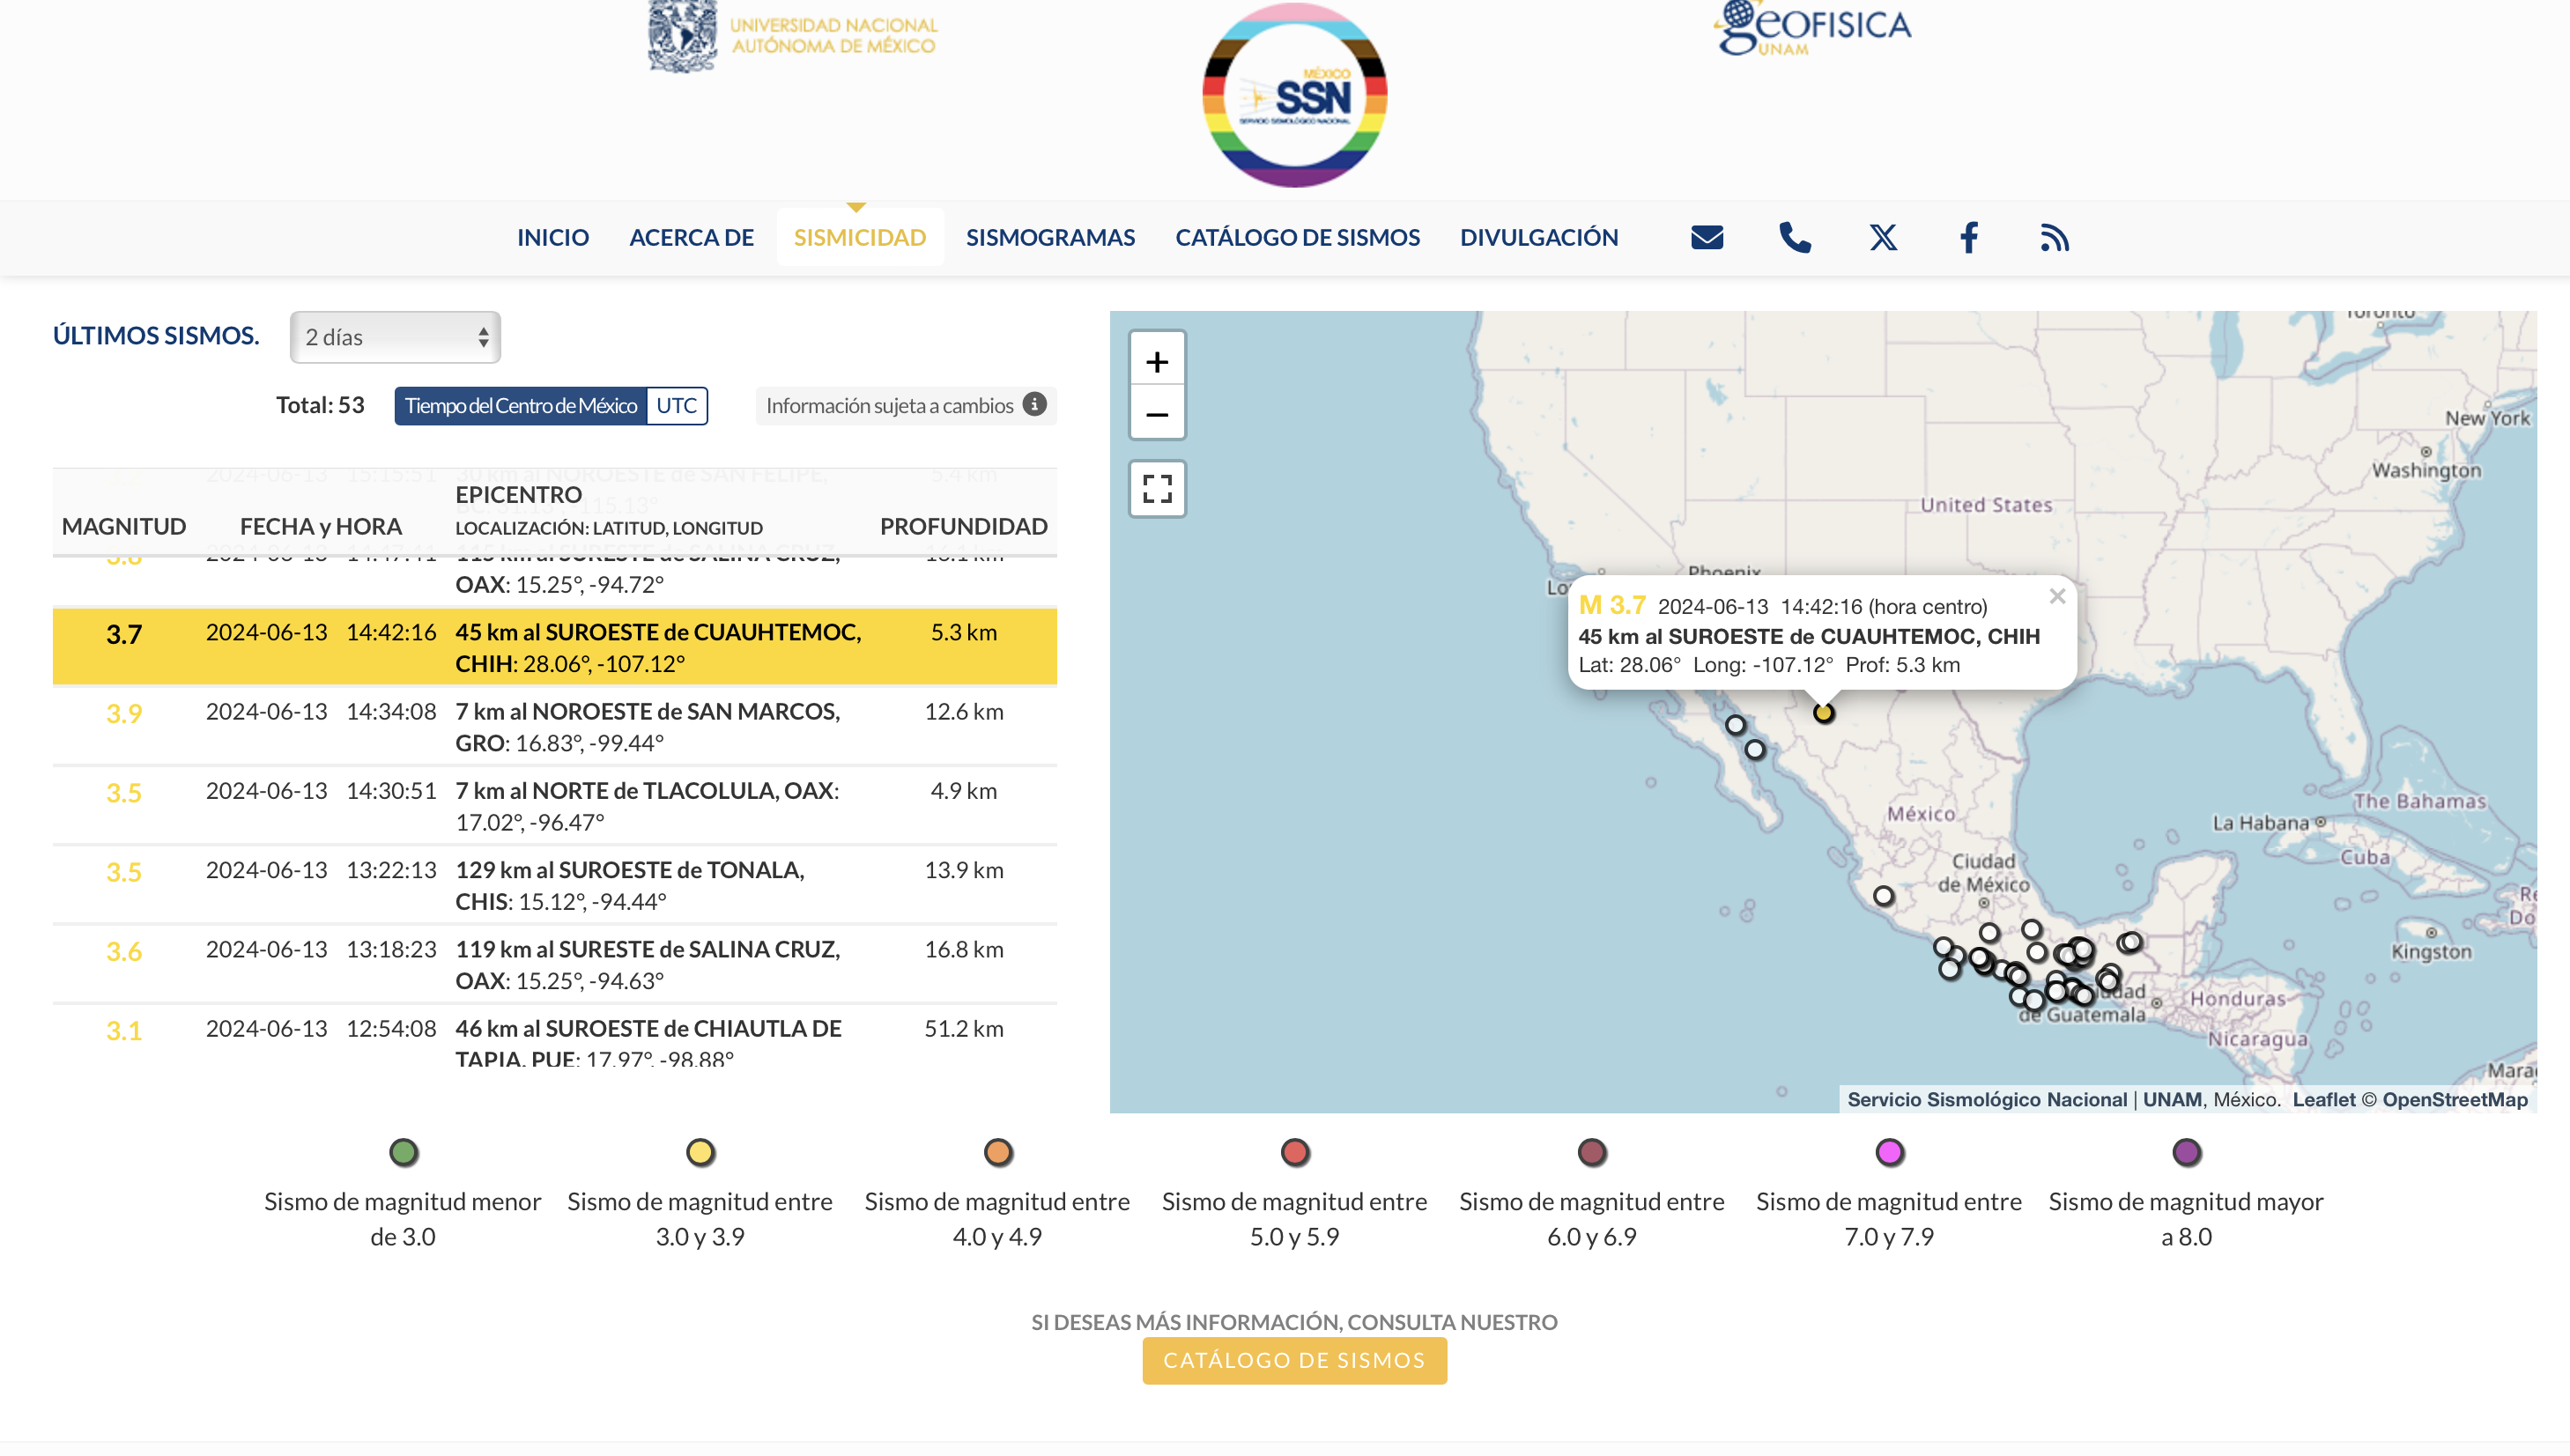Select the 3.9 SAN MARCOS, GRO earthquake row
Viewport: 2570px width, 1456px height.
coord(555,726)
